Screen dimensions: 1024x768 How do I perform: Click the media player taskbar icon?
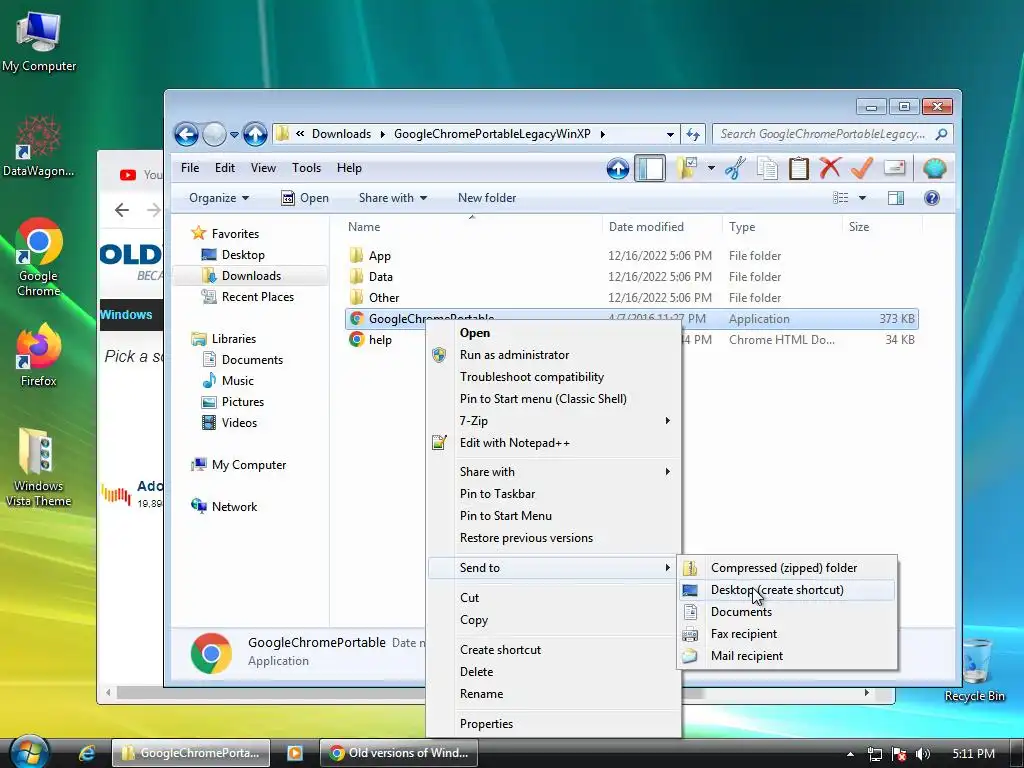click(x=295, y=753)
